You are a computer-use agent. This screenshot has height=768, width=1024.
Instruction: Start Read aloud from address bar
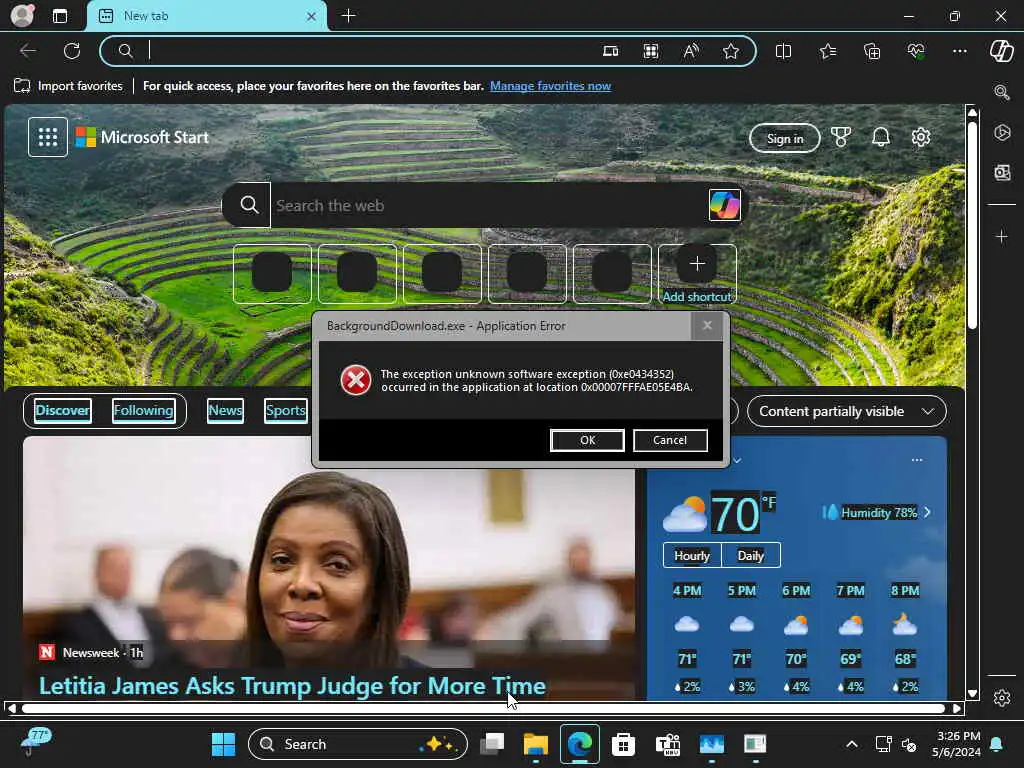tap(691, 51)
